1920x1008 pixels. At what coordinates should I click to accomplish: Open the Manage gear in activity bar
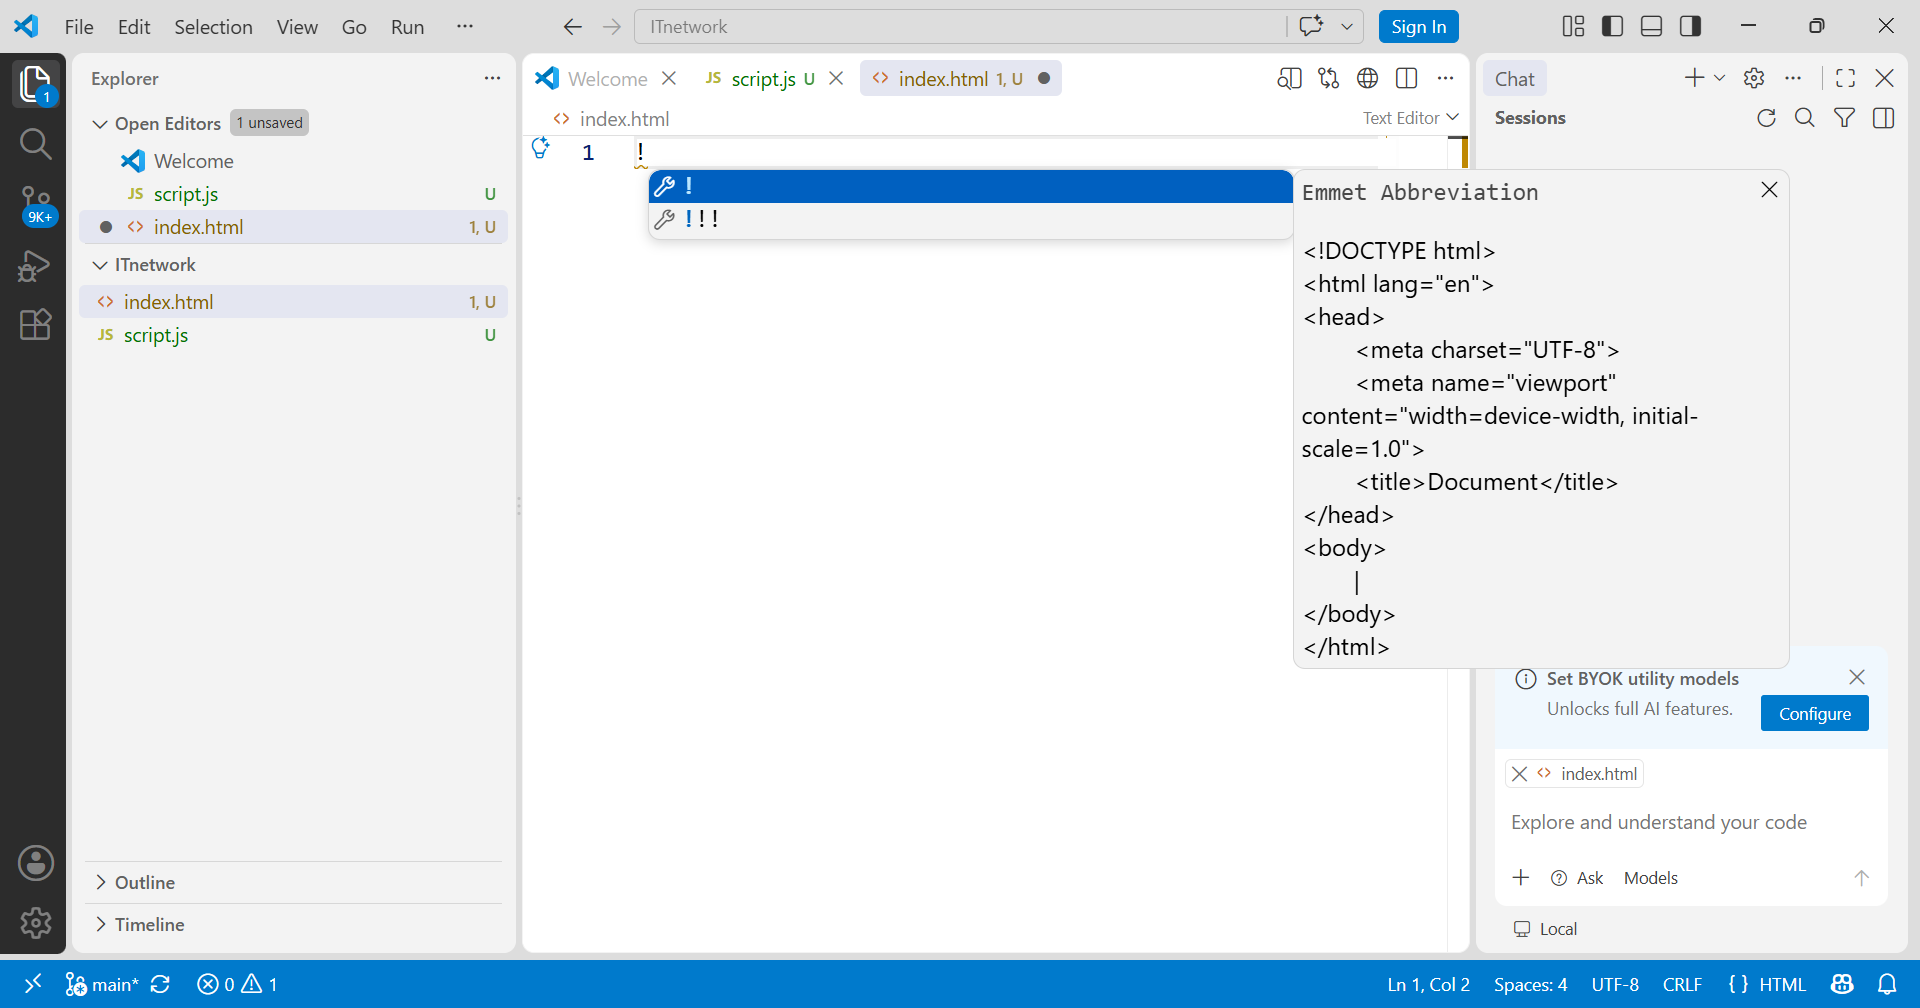point(35,922)
